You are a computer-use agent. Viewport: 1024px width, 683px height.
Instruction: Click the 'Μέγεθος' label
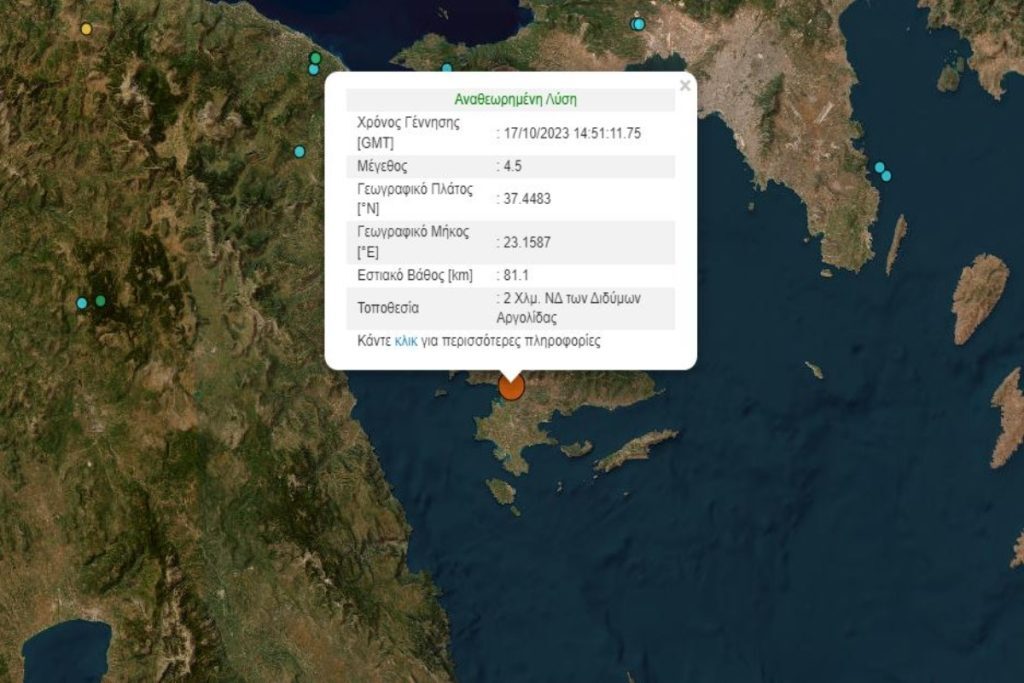coord(382,166)
